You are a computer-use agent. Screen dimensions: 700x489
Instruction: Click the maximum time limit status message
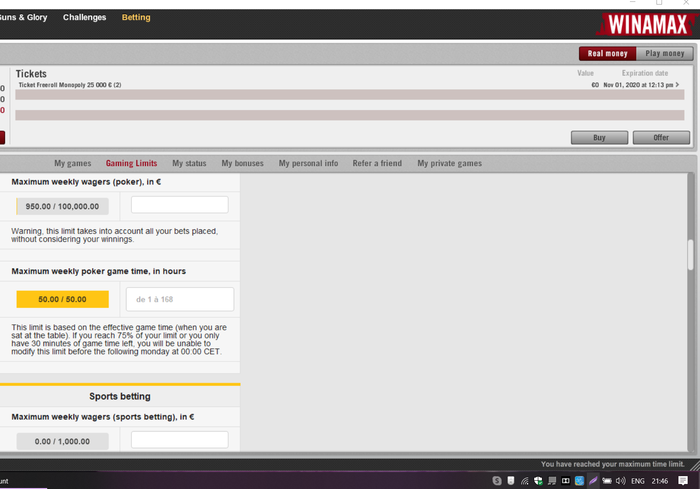pyautogui.click(x=612, y=464)
